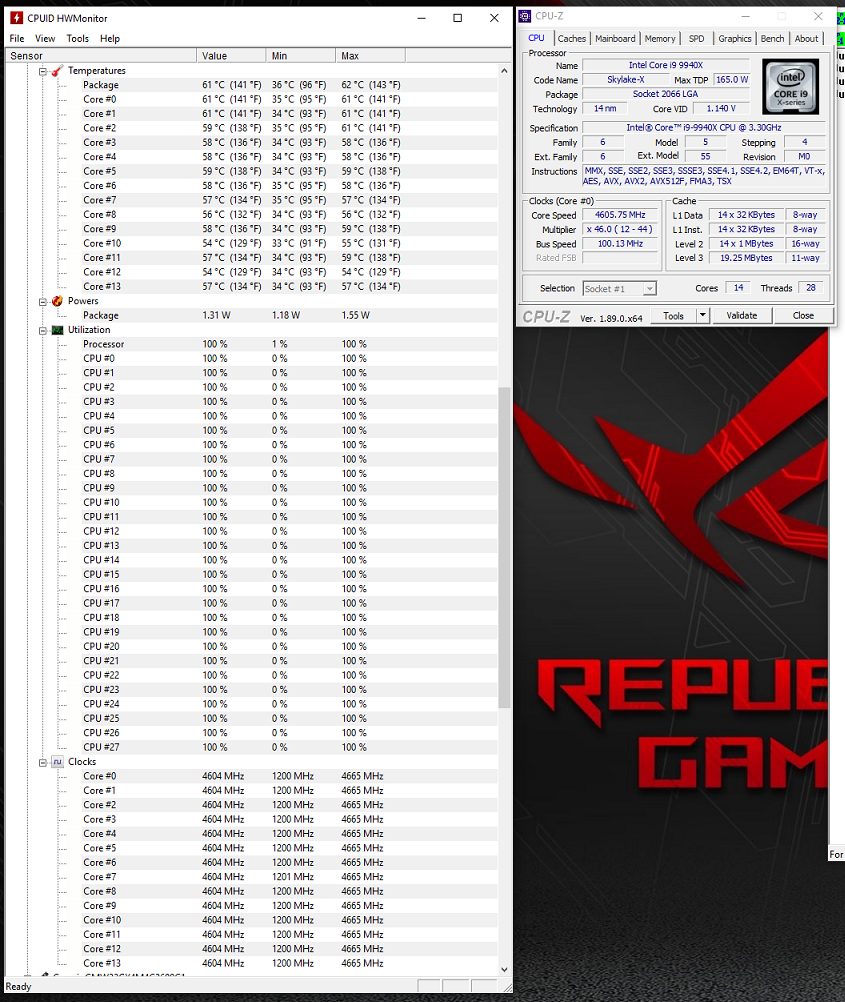The image size is (845, 1002).
Task: Click the Multiplier x 46.0 value field
Action: (x=620, y=229)
